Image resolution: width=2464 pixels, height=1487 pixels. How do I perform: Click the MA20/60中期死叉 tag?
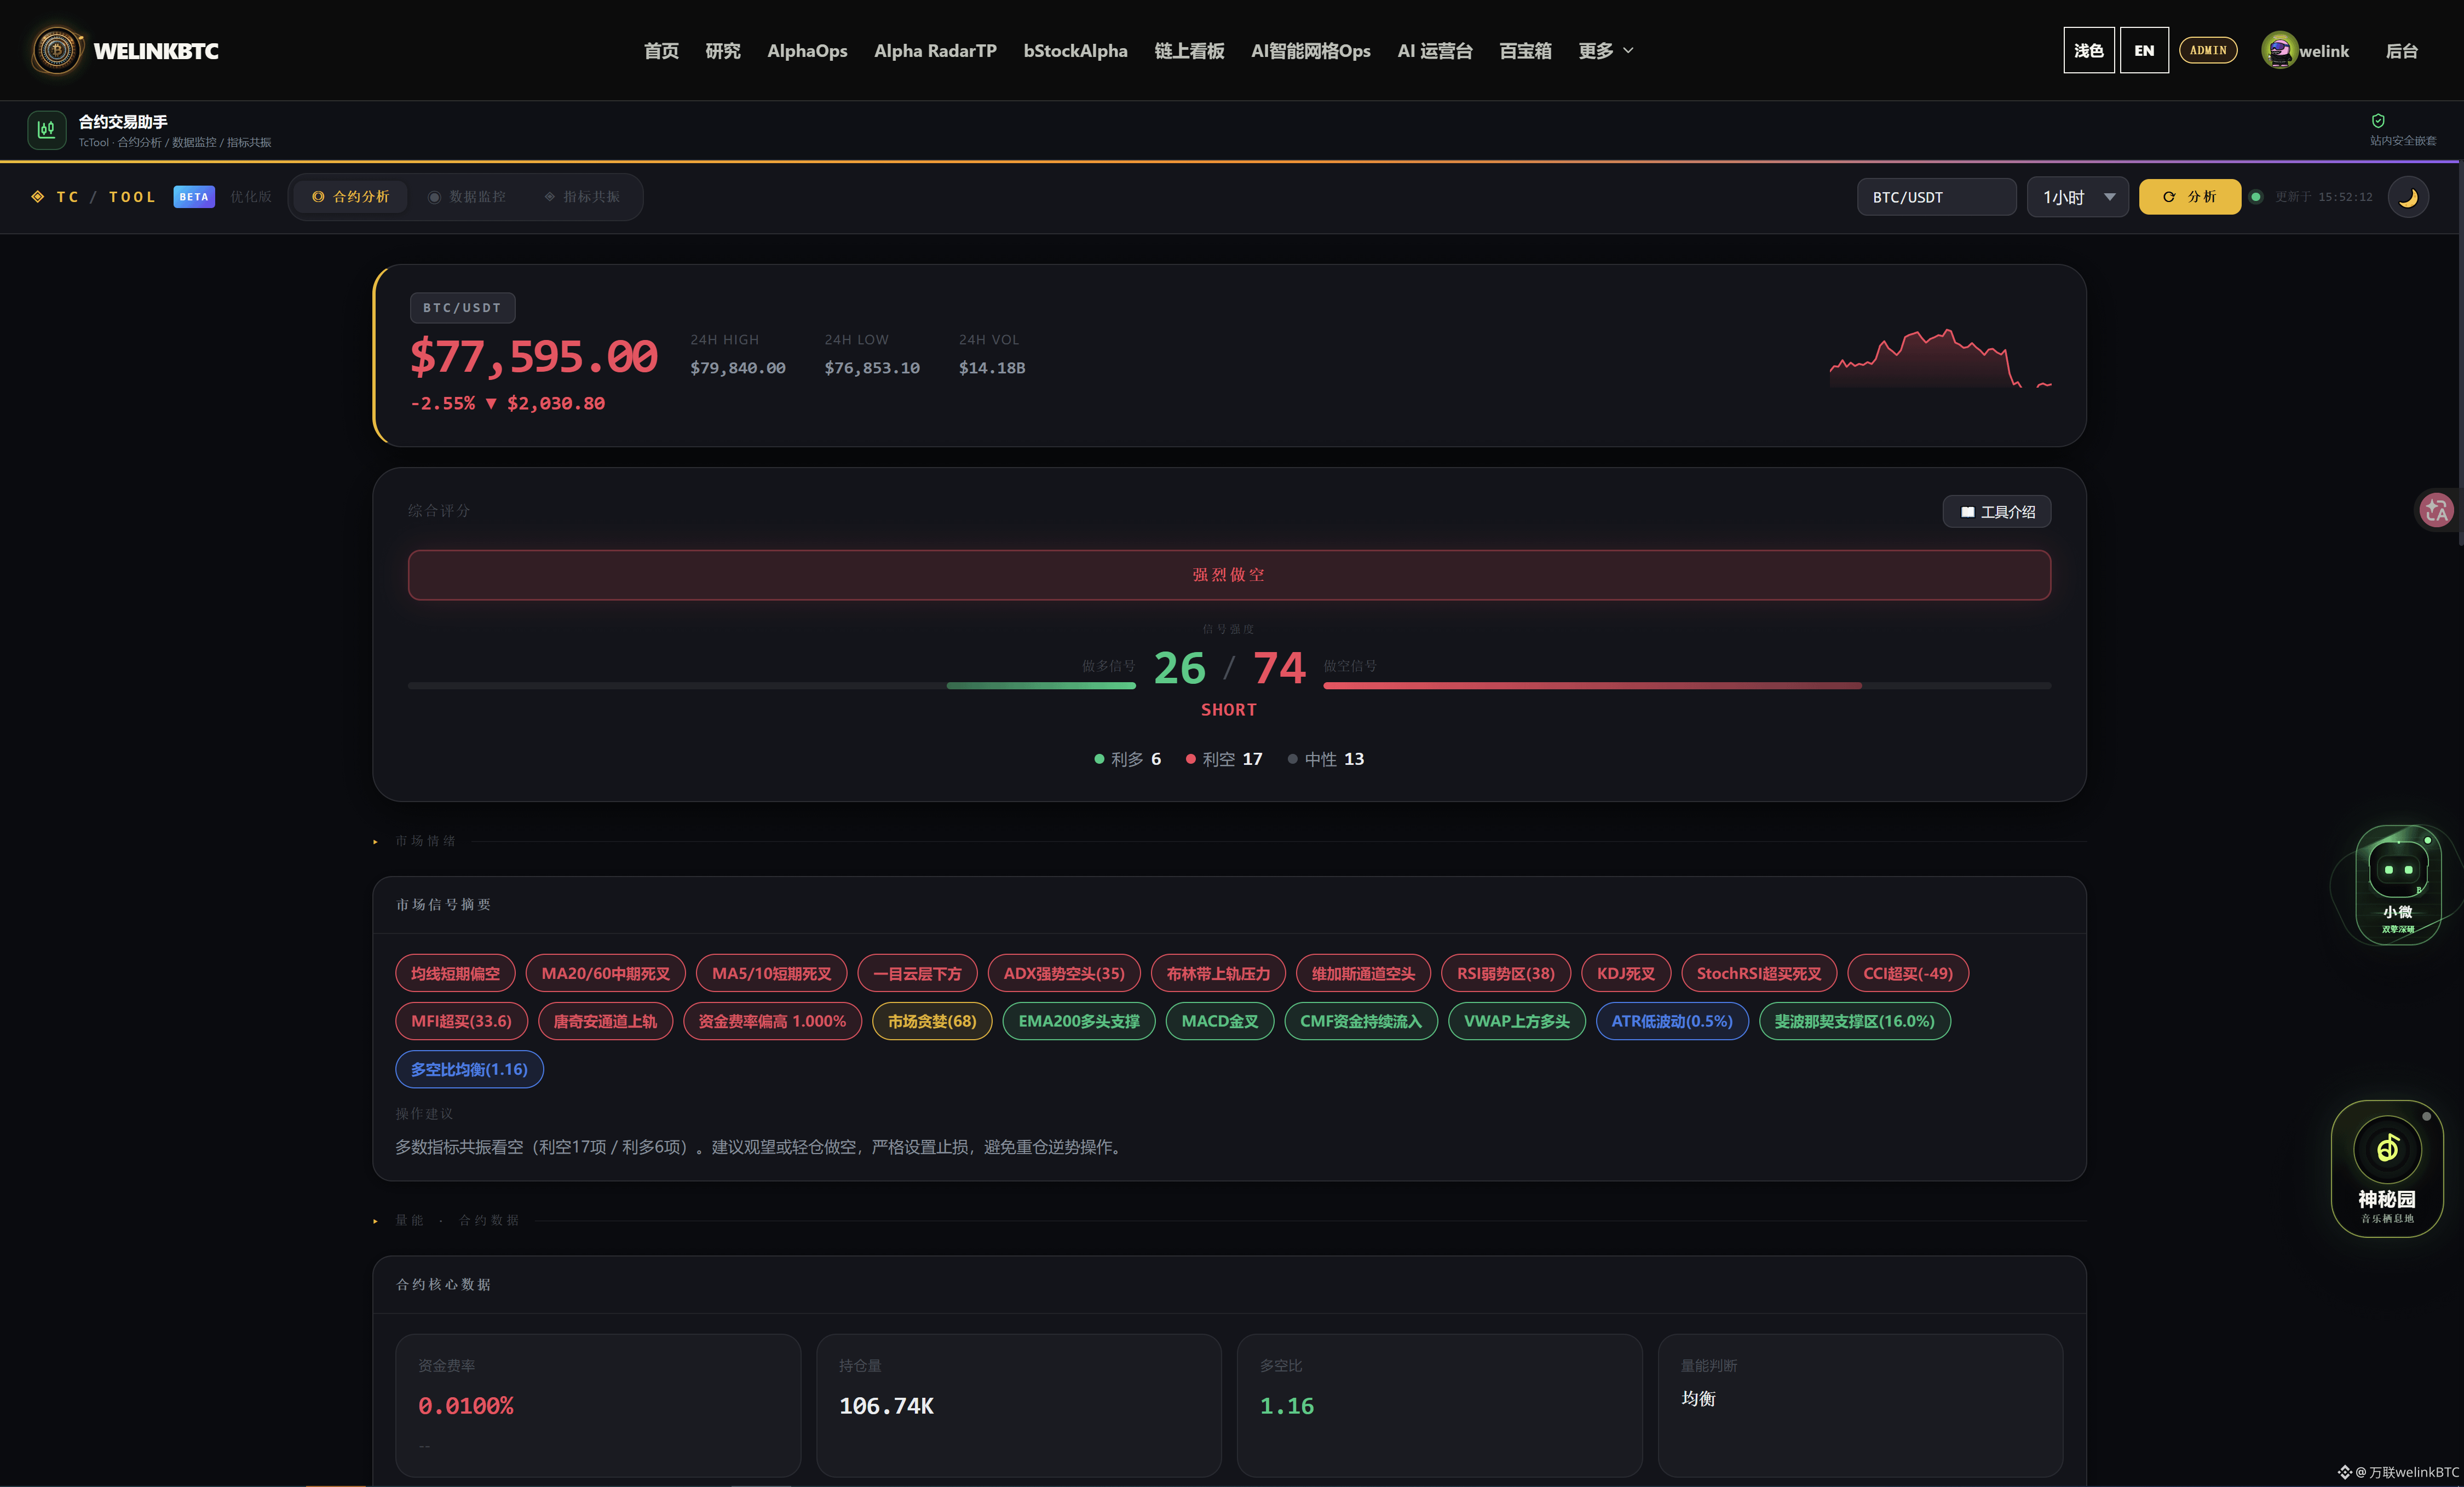605,973
